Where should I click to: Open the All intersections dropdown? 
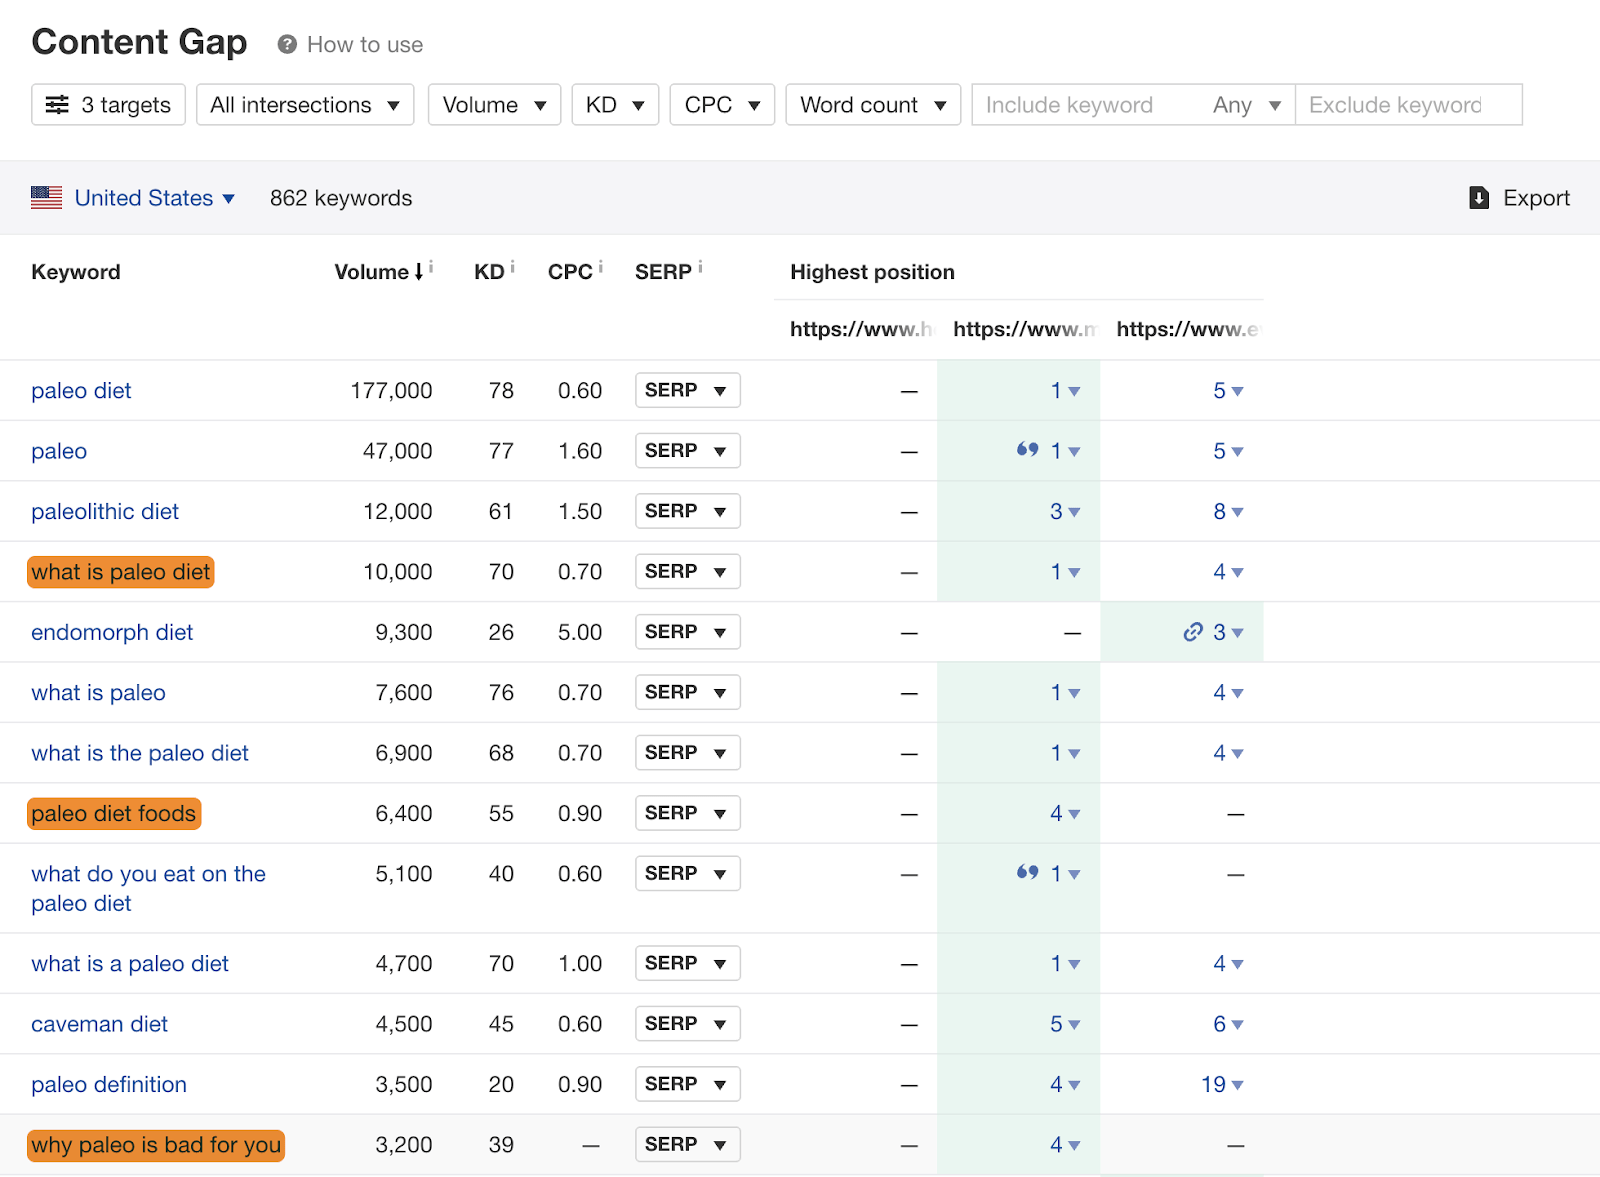coord(304,104)
